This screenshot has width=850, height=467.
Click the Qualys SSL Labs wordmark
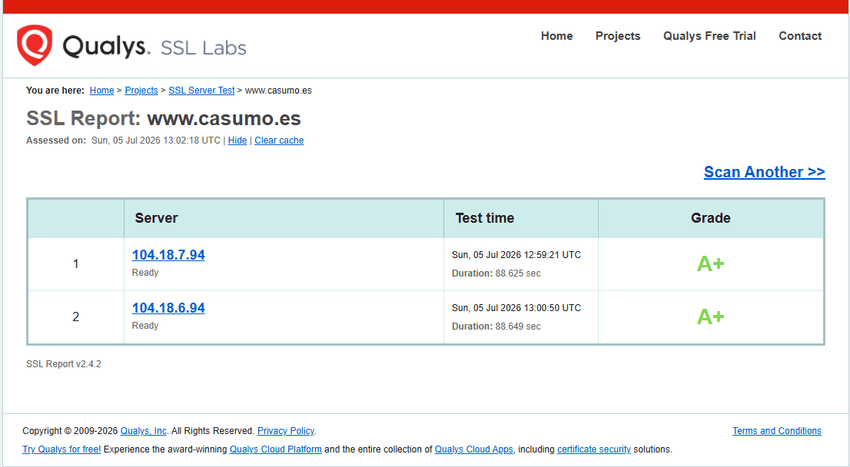tap(154, 47)
